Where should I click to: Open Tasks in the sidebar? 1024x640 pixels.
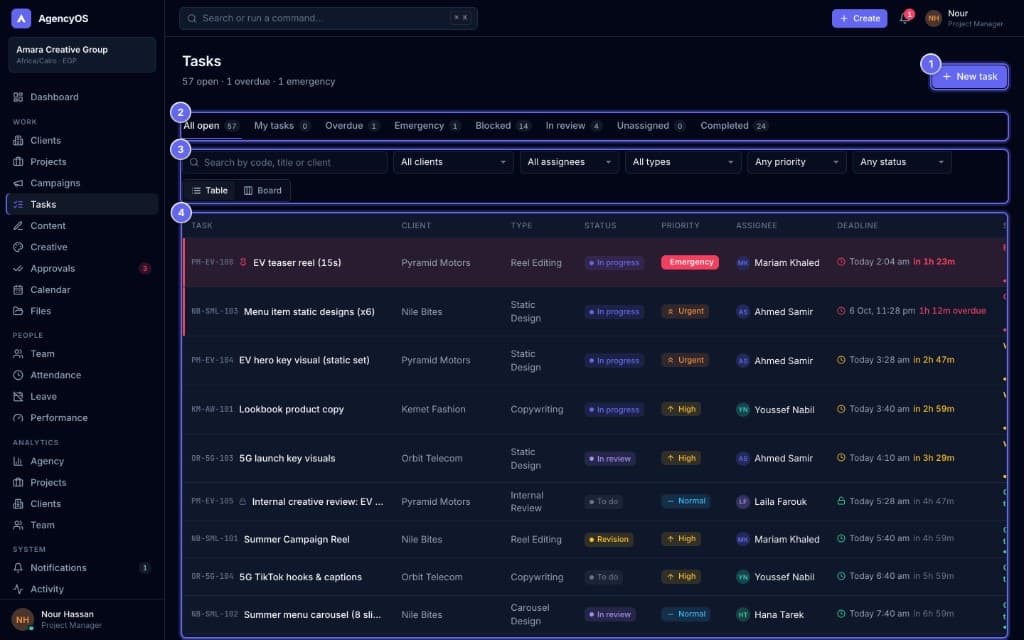82,204
